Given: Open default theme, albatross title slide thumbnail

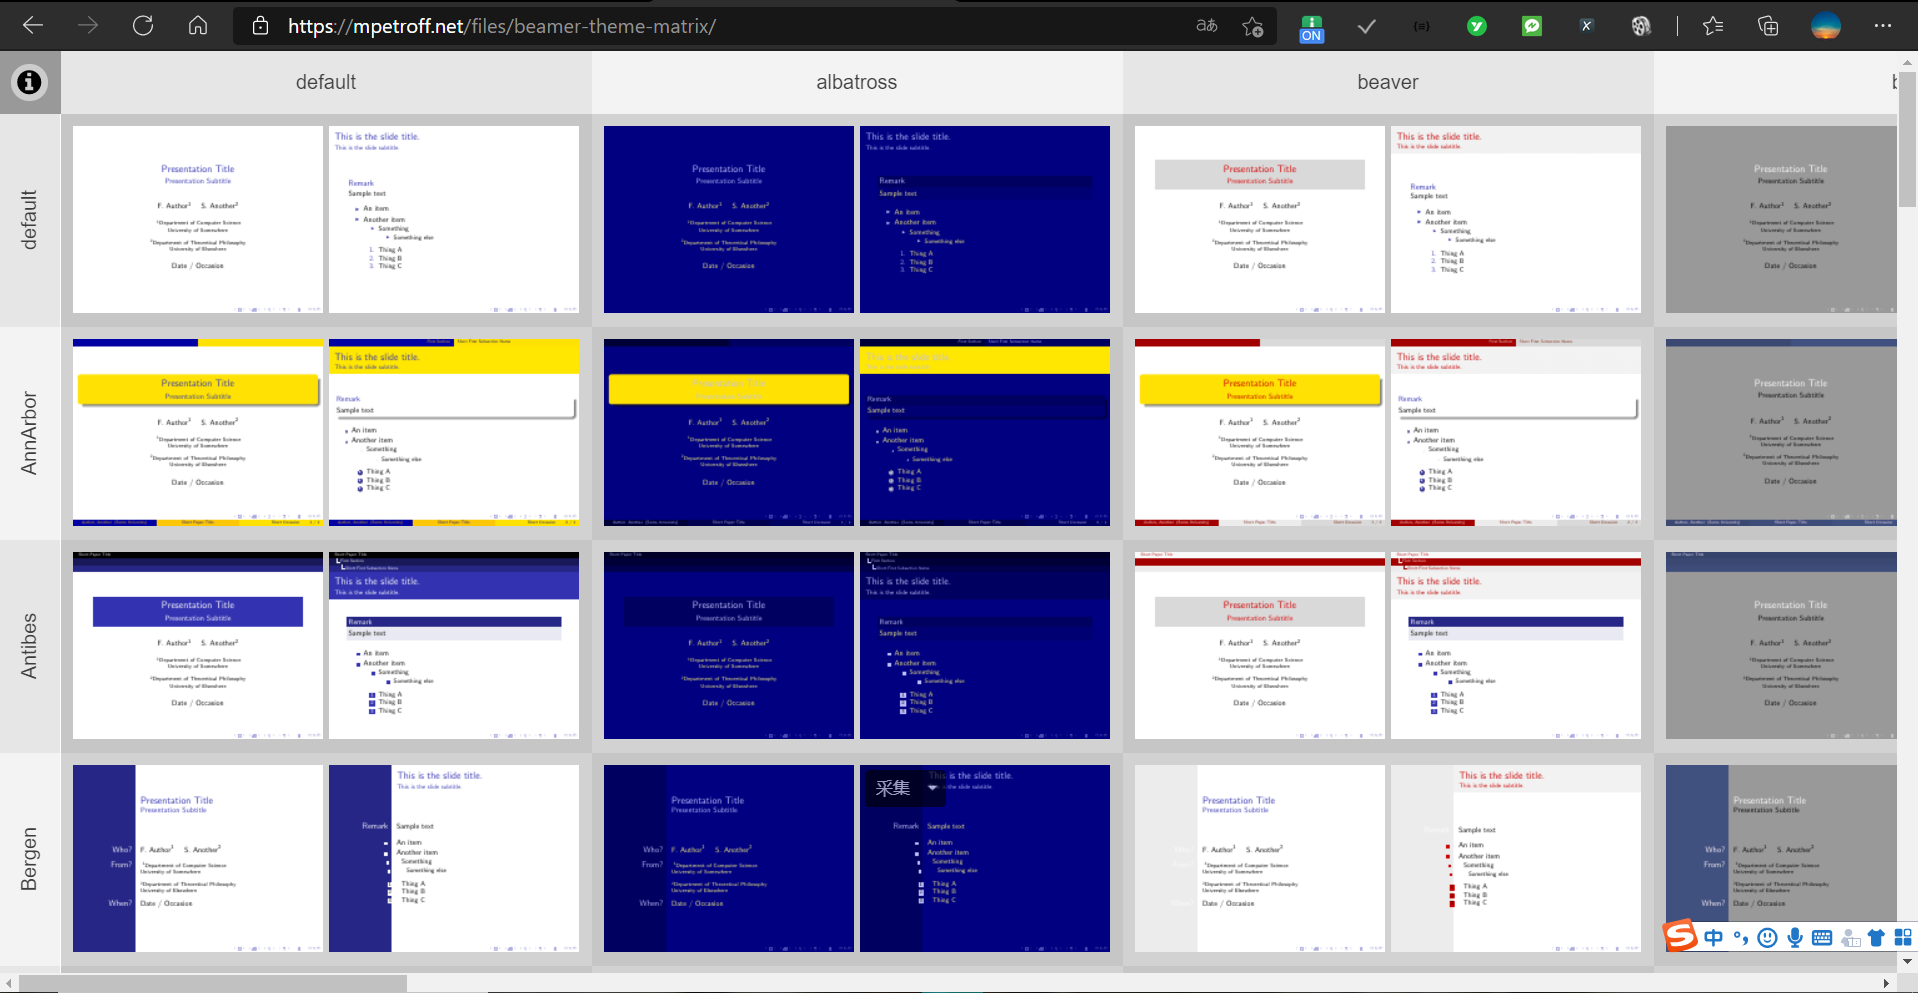Looking at the screenshot, I should pyautogui.click(x=729, y=219).
